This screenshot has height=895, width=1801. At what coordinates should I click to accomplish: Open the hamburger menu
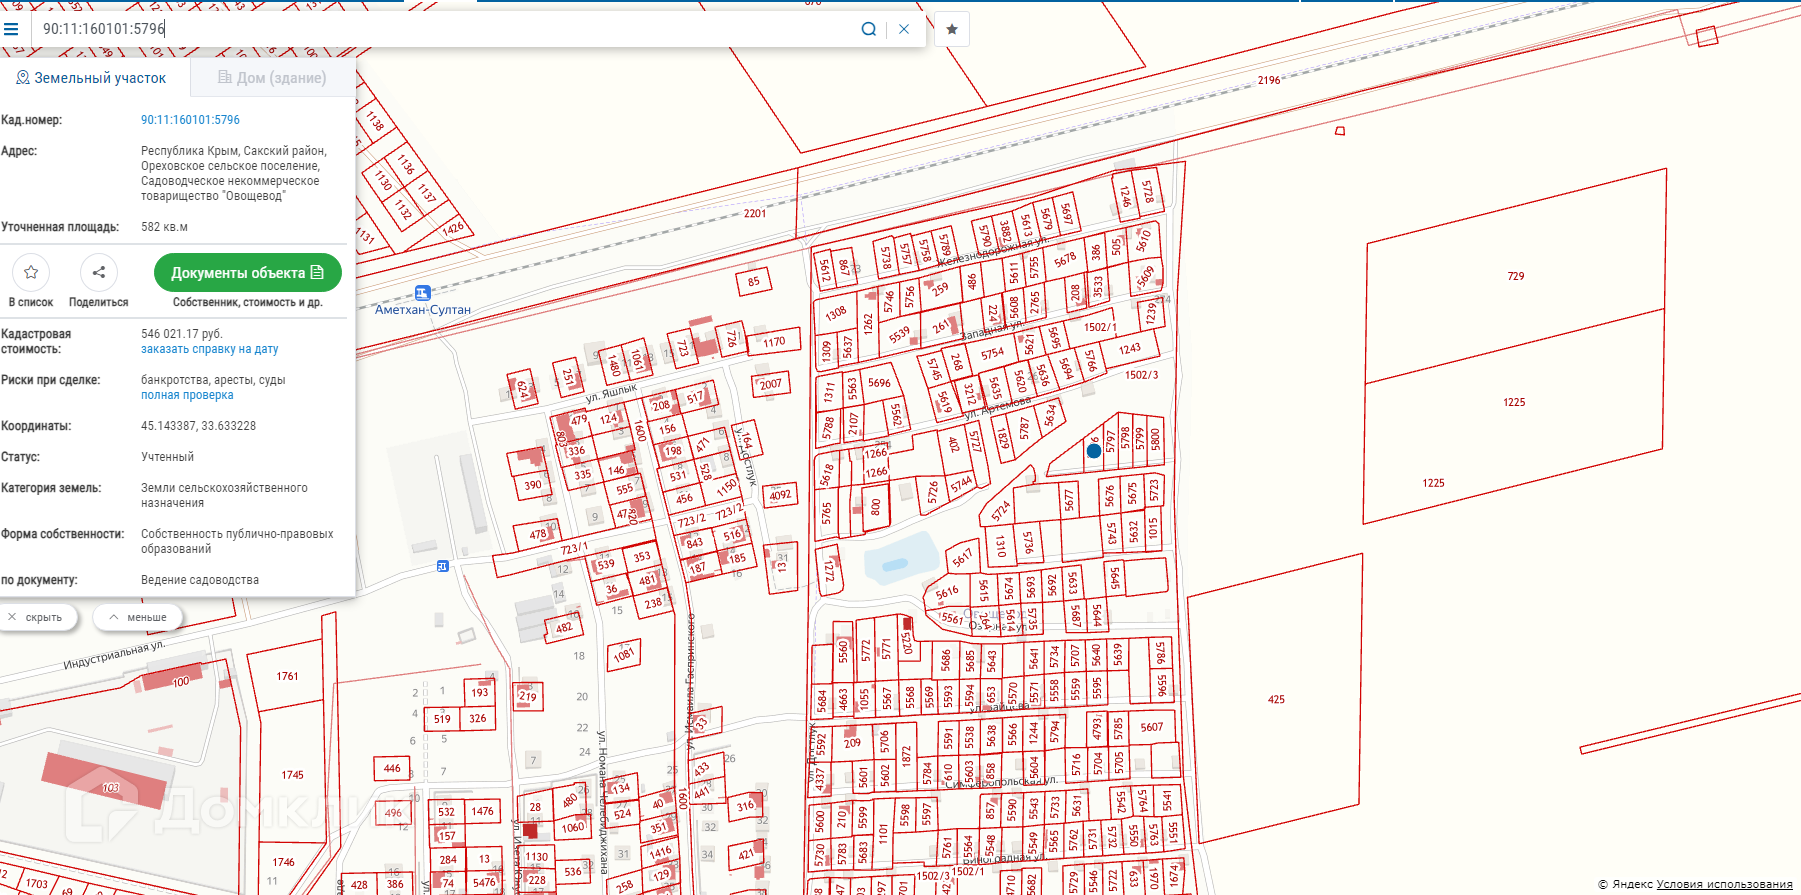11,29
